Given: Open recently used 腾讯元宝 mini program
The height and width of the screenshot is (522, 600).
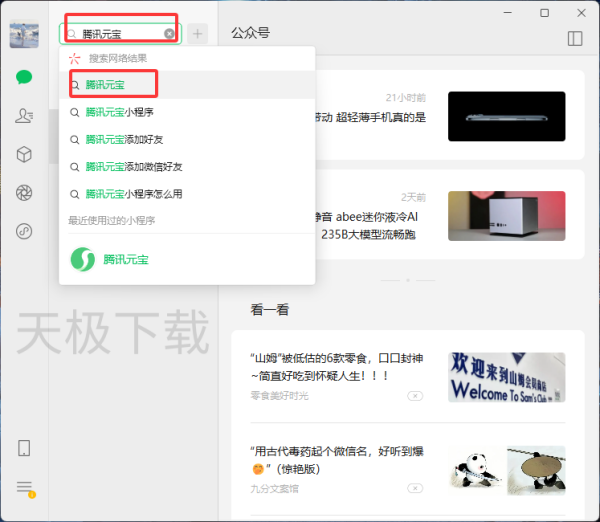Looking at the screenshot, I should (110, 259).
